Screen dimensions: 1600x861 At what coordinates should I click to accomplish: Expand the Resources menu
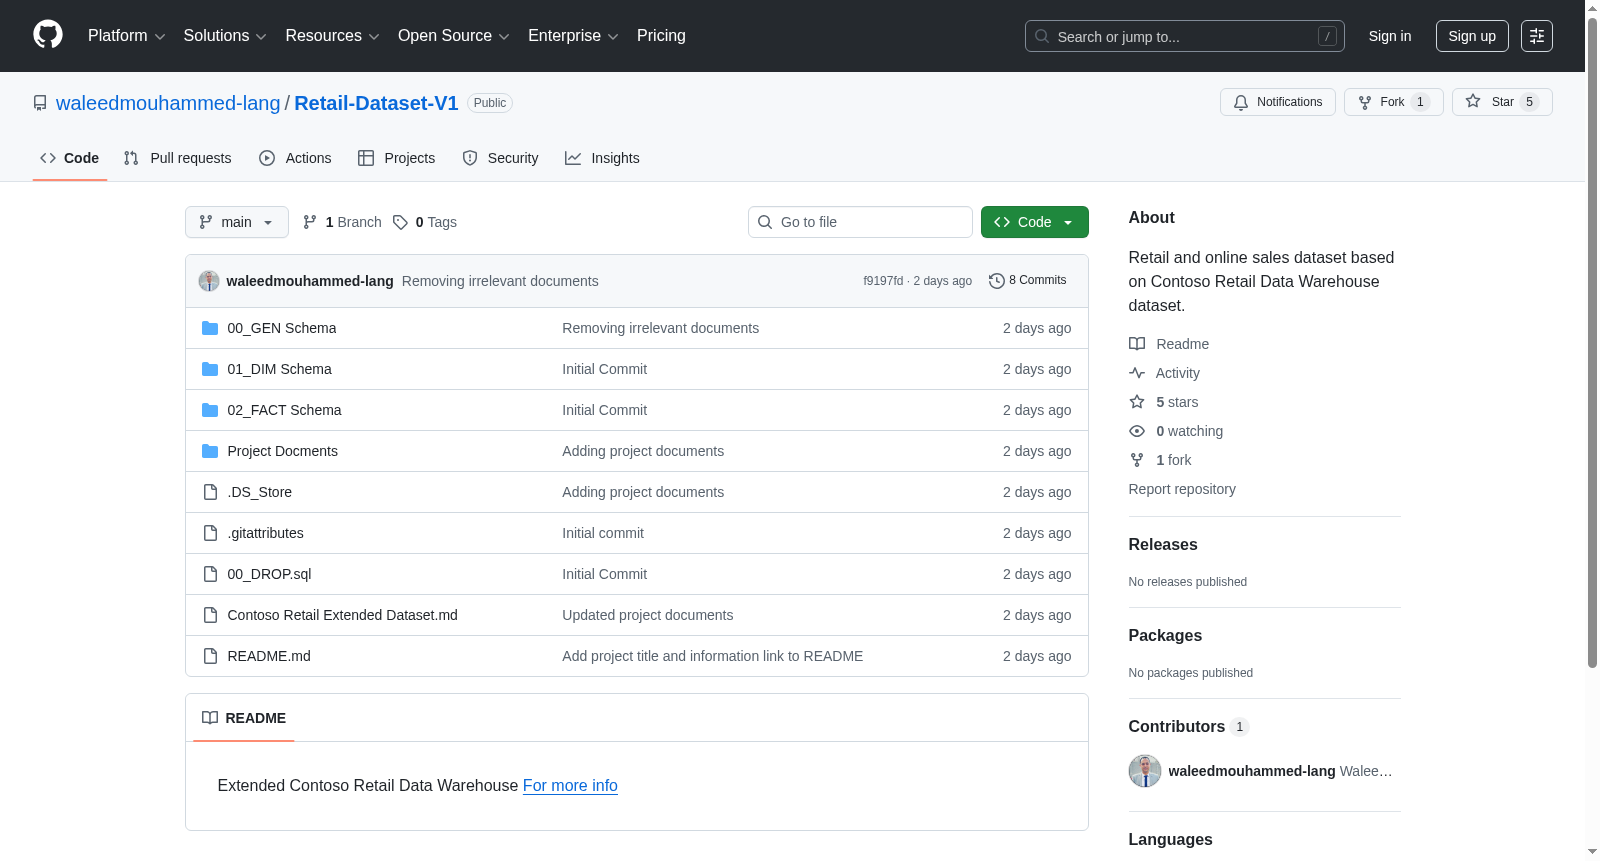click(x=332, y=36)
